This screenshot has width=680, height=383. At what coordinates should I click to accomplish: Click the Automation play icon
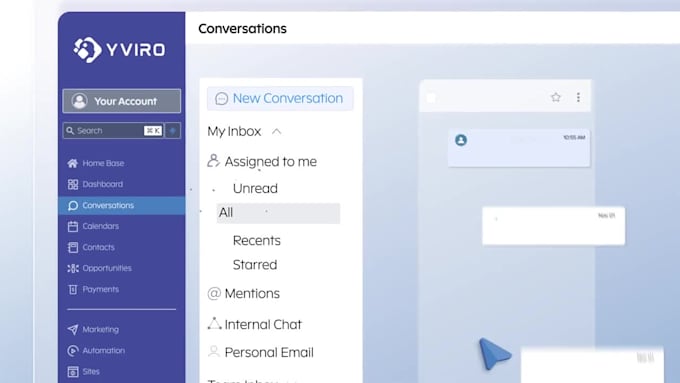72,350
